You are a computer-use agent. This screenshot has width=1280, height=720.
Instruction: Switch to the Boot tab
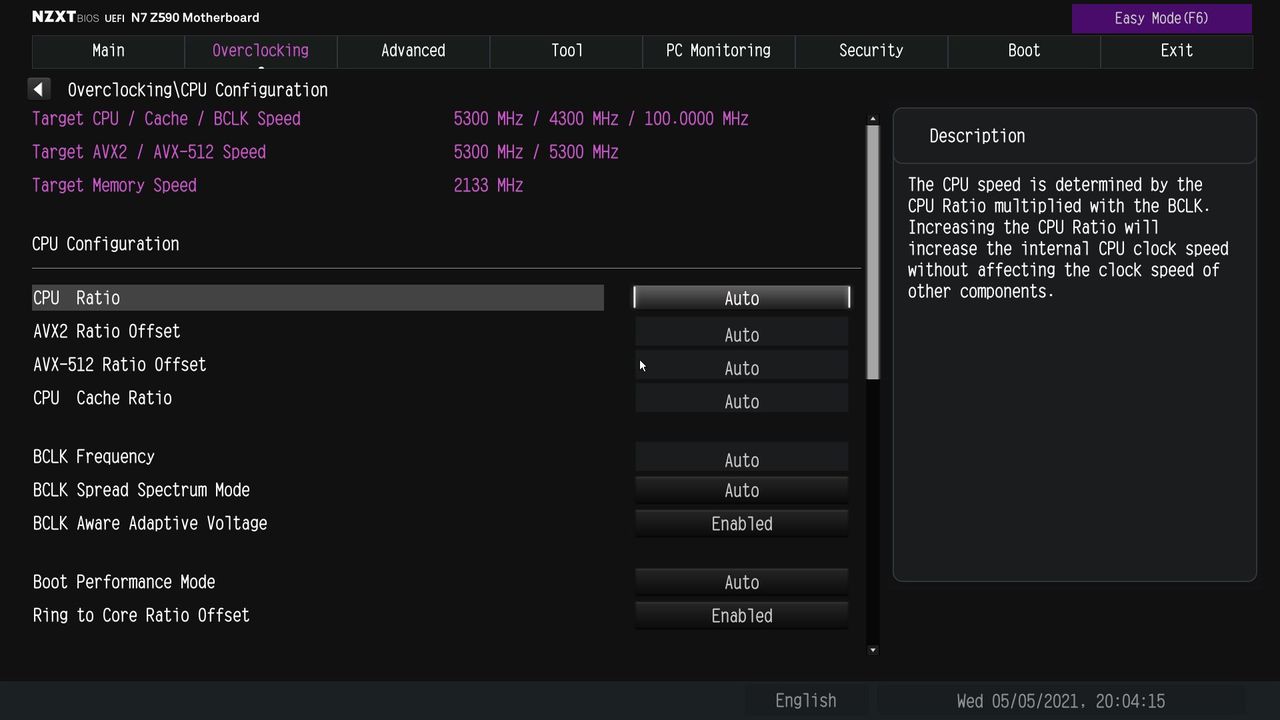pyautogui.click(x=1024, y=51)
